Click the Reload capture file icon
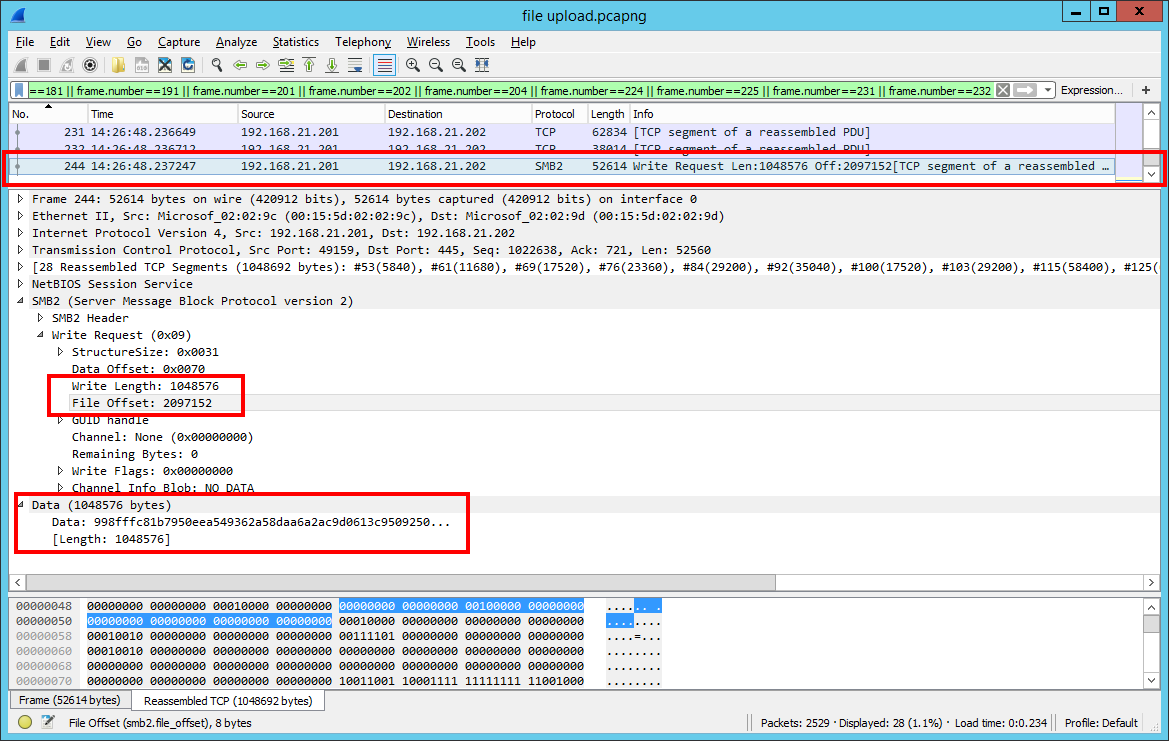Viewport: 1169px width, 741px height. point(188,66)
